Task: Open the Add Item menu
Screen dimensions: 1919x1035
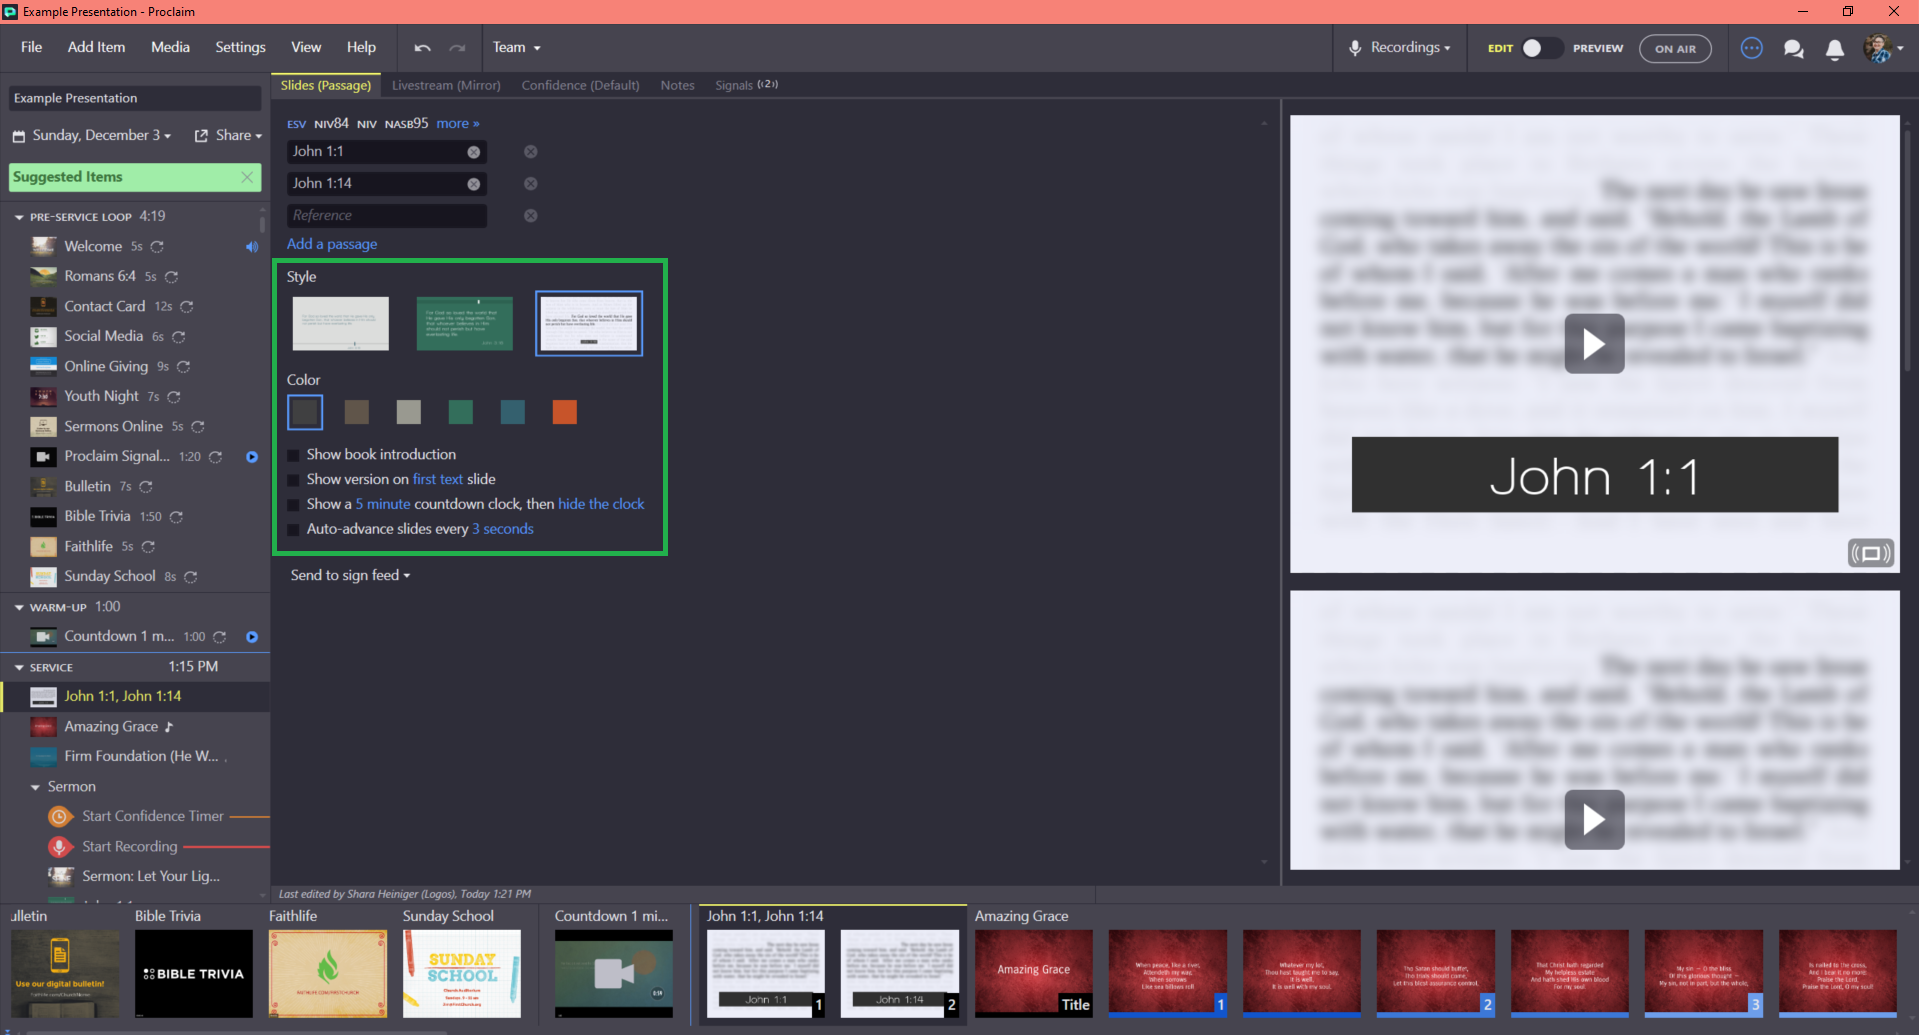Action: pyautogui.click(x=96, y=47)
